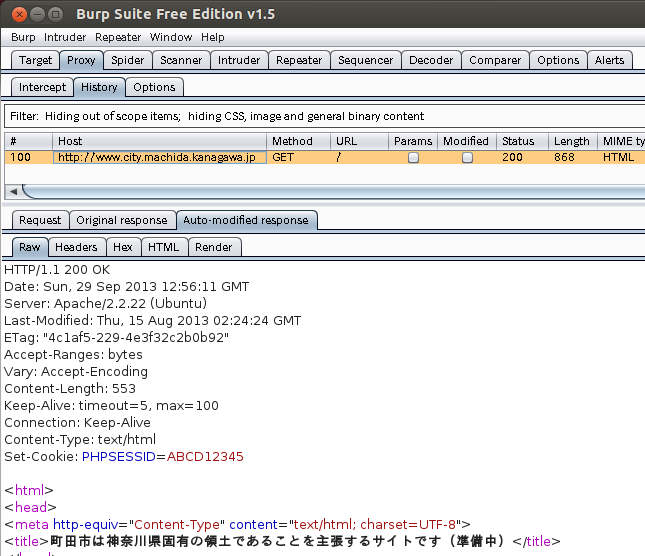Open the Window menu

(x=171, y=37)
